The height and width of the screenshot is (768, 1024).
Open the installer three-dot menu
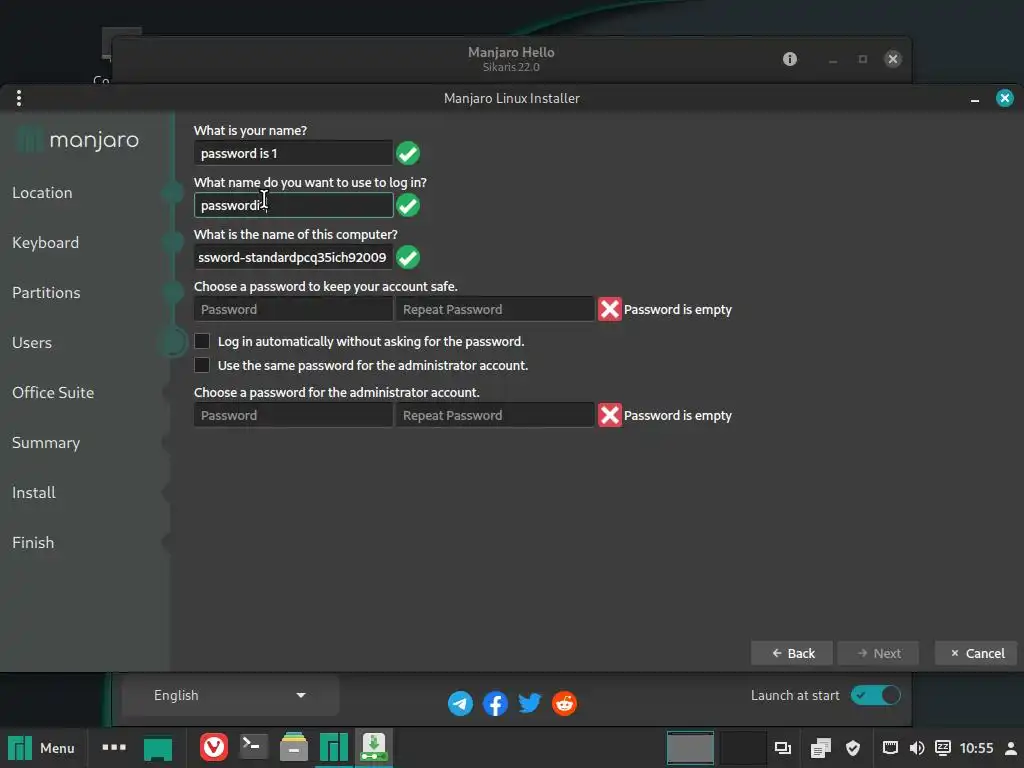pos(19,98)
